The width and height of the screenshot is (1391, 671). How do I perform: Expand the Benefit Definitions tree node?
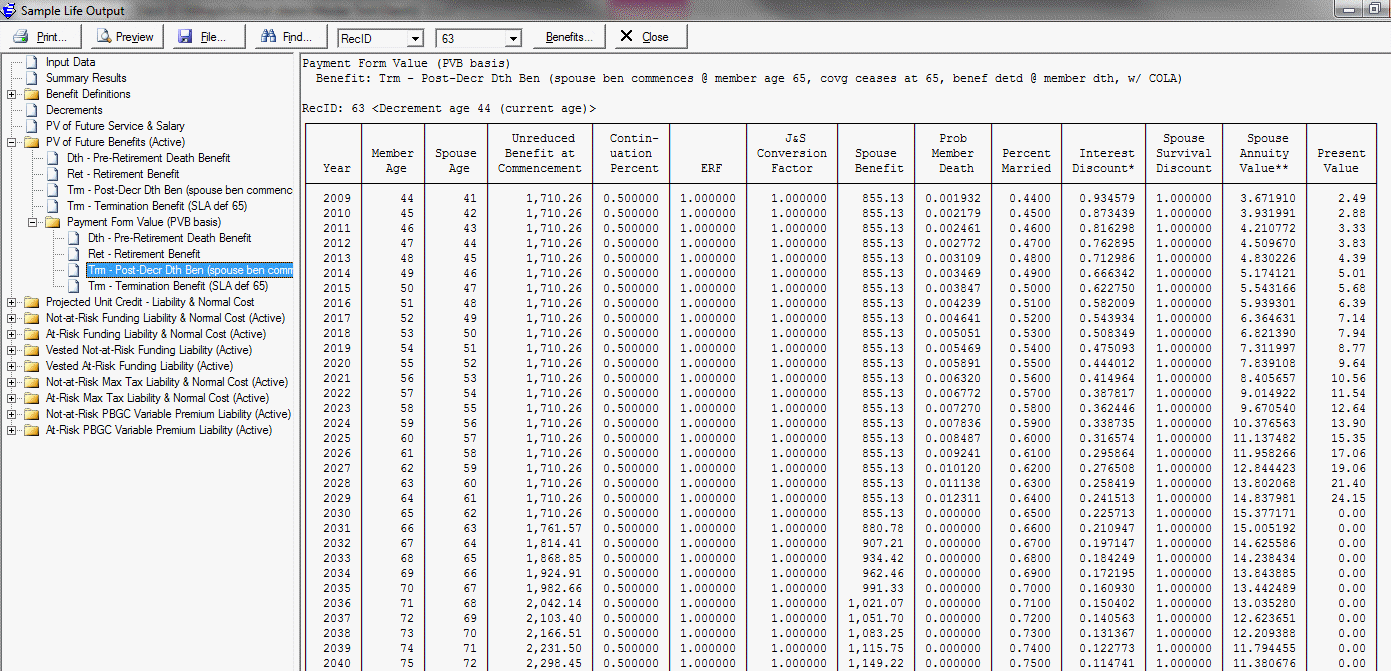click(12, 94)
